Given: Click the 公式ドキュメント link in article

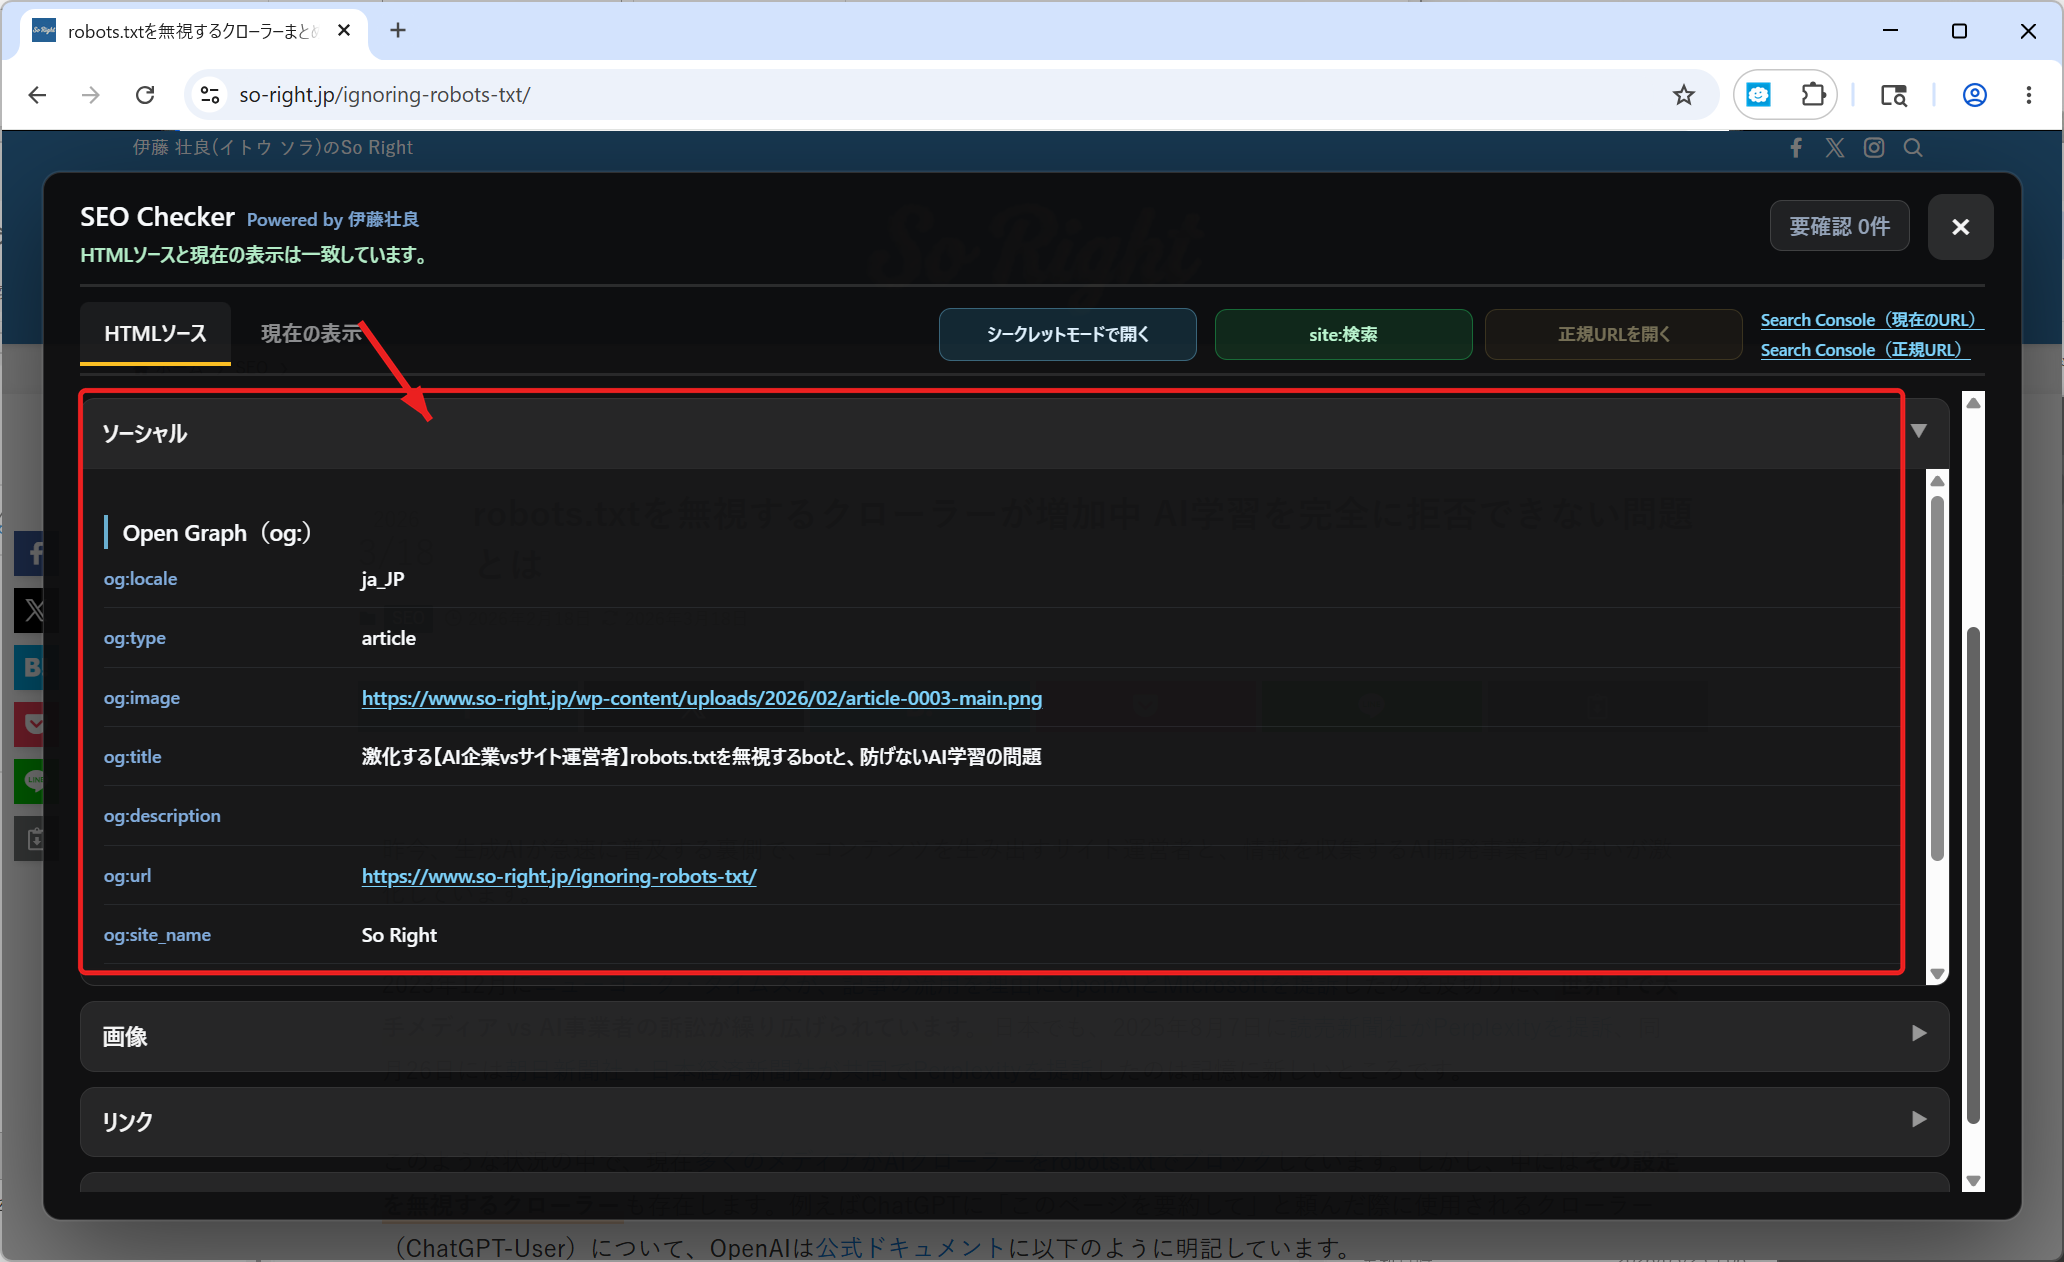Looking at the screenshot, I should 911,1248.
